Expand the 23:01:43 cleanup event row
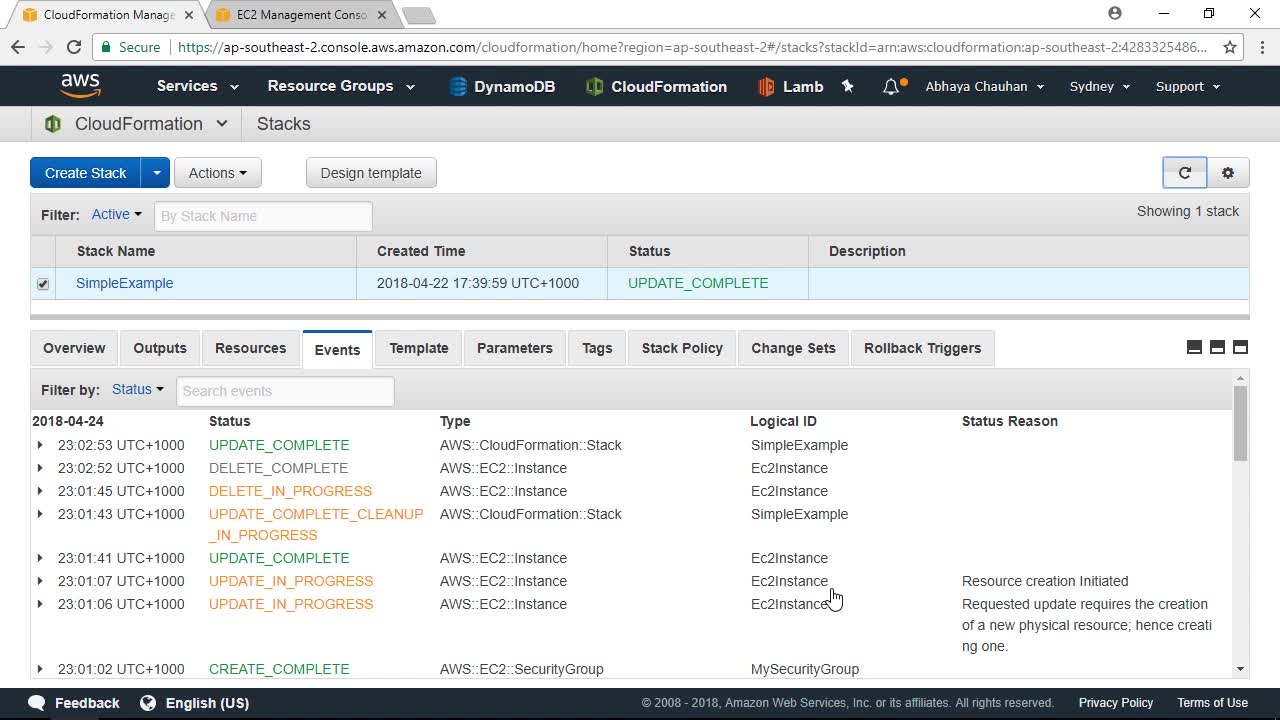The width and height of the screenshot is (1280, 720). (x=40, y=514)
